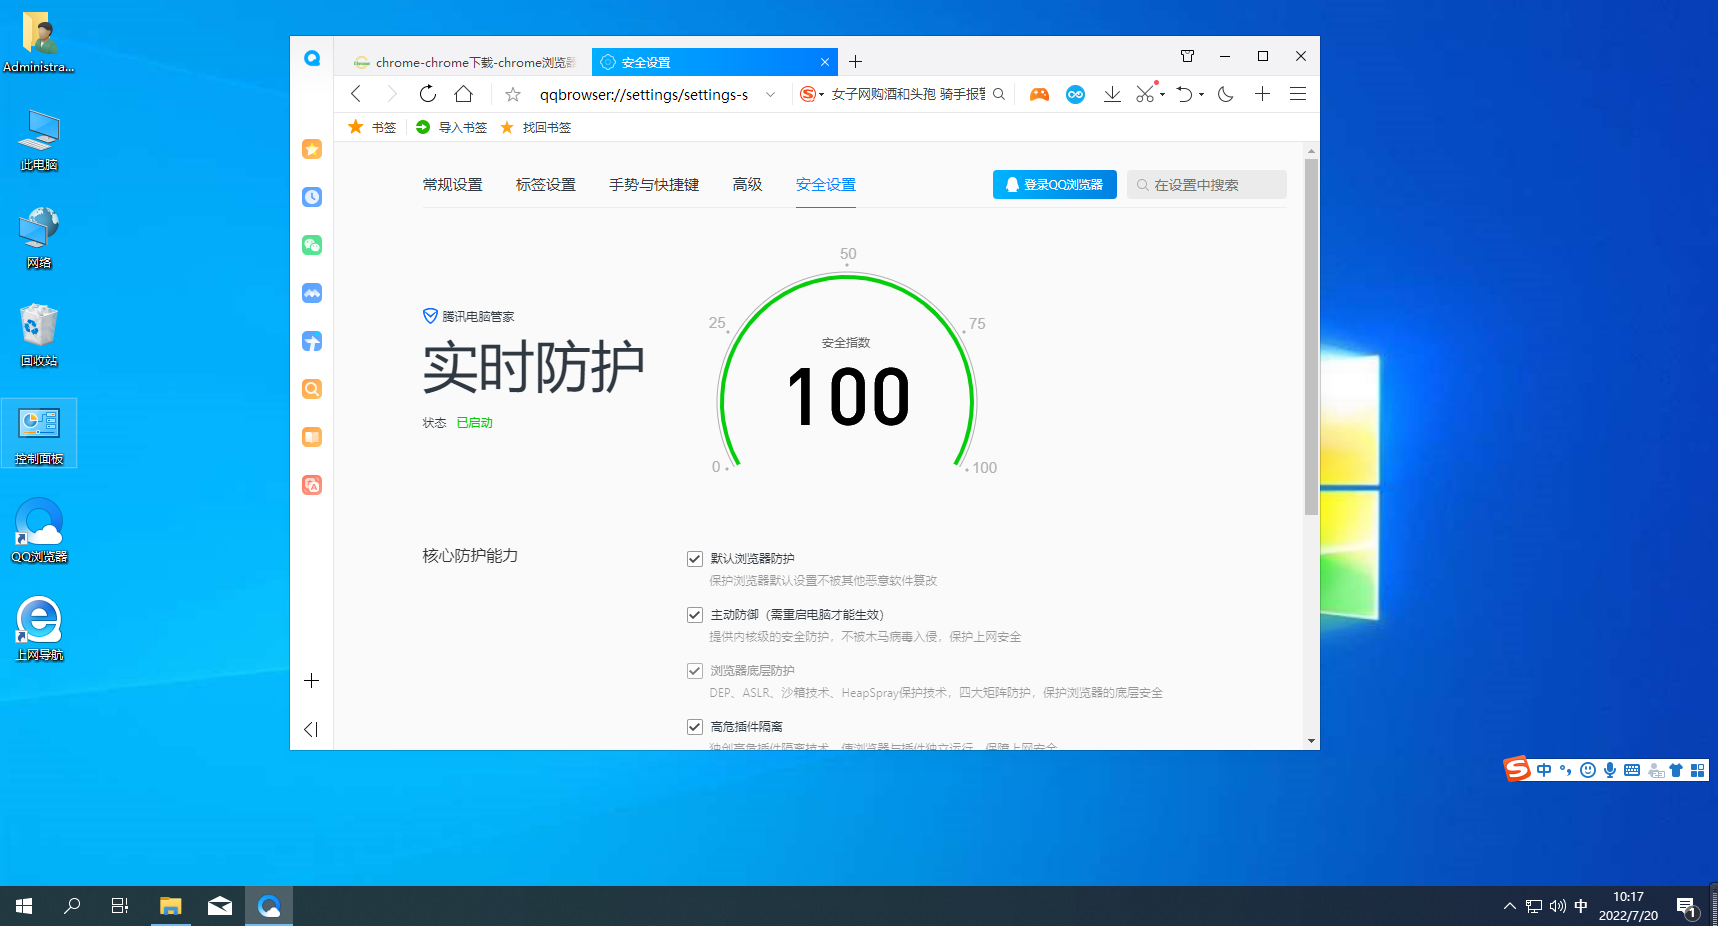Click the 腾讯电脑管家 link
The height and width of the screenshot is (926, 1718).
pyautogui.click(x=468, y=316)
